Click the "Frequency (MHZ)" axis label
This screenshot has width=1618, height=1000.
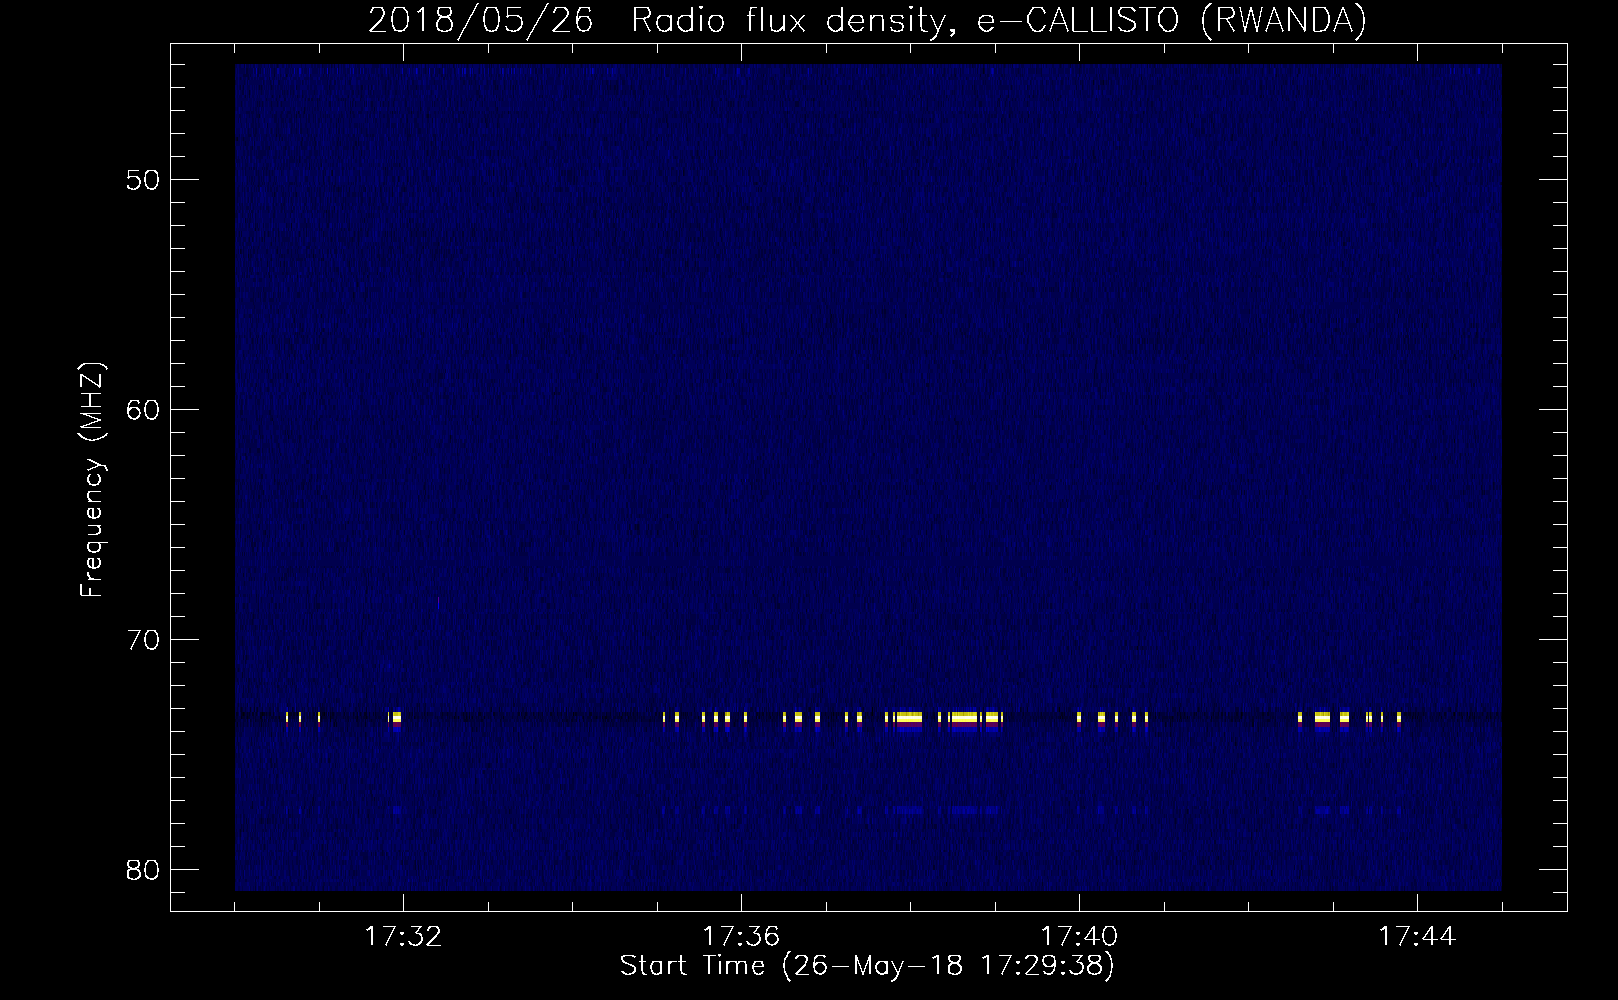click(x=92, y=480)
